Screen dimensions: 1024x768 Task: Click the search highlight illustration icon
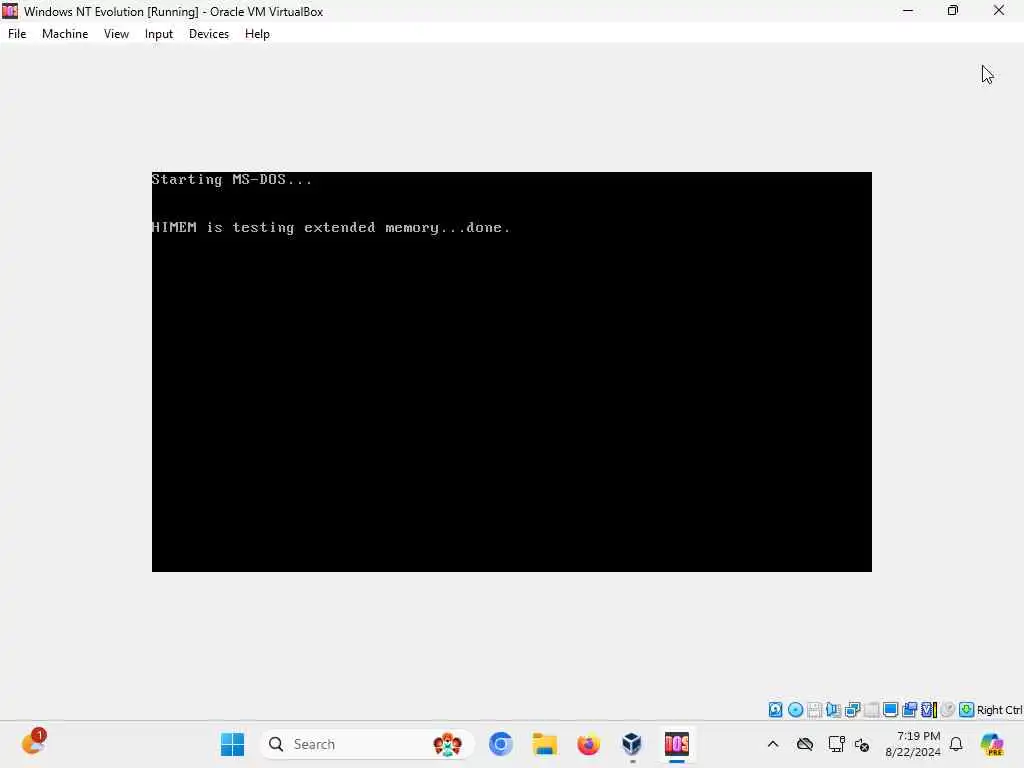pos(447,744)
